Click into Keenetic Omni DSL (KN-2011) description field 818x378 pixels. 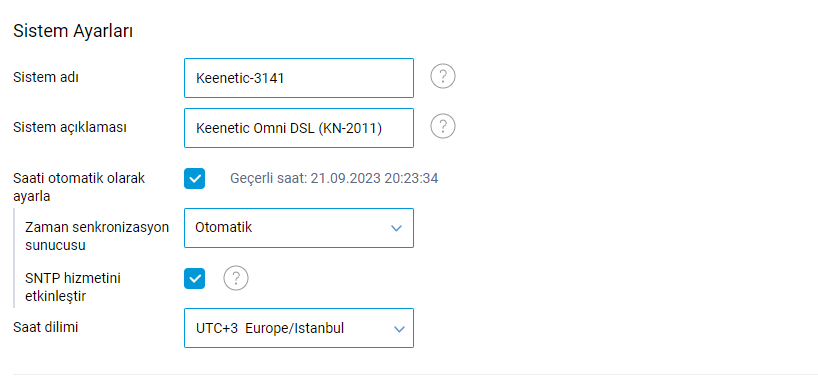[299, 128]
